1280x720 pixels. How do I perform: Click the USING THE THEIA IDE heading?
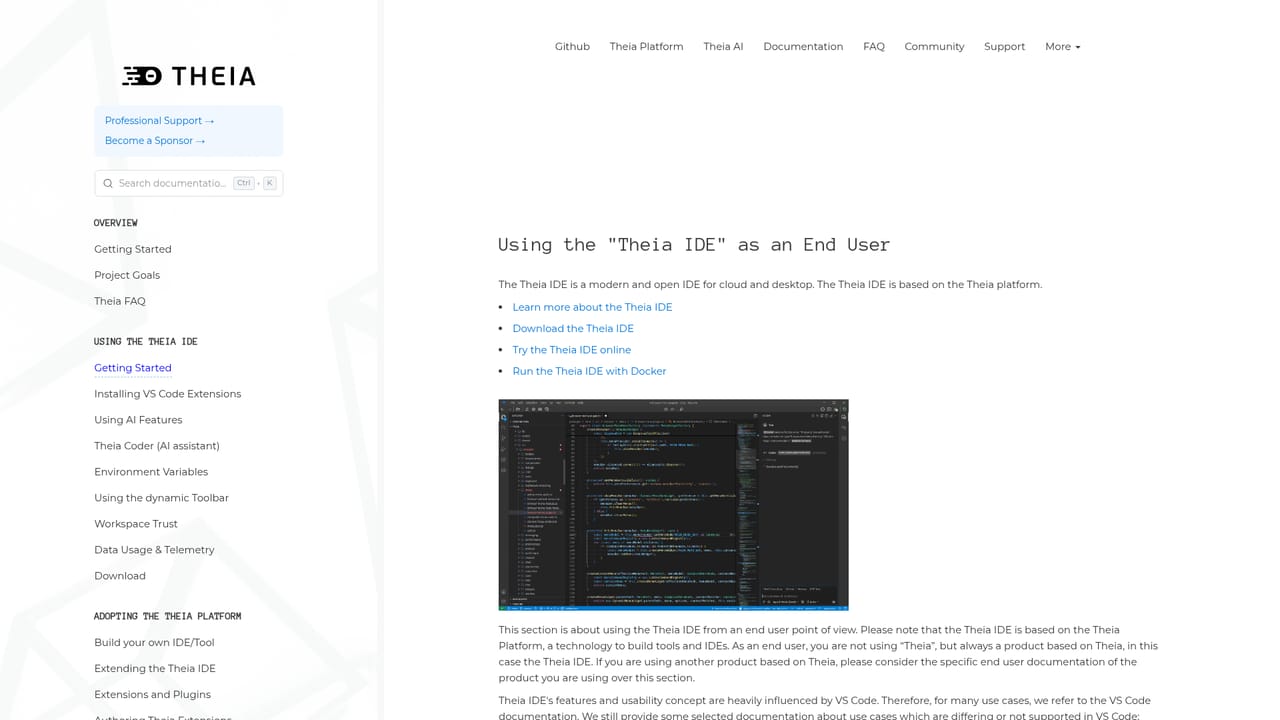click(146, 342)
